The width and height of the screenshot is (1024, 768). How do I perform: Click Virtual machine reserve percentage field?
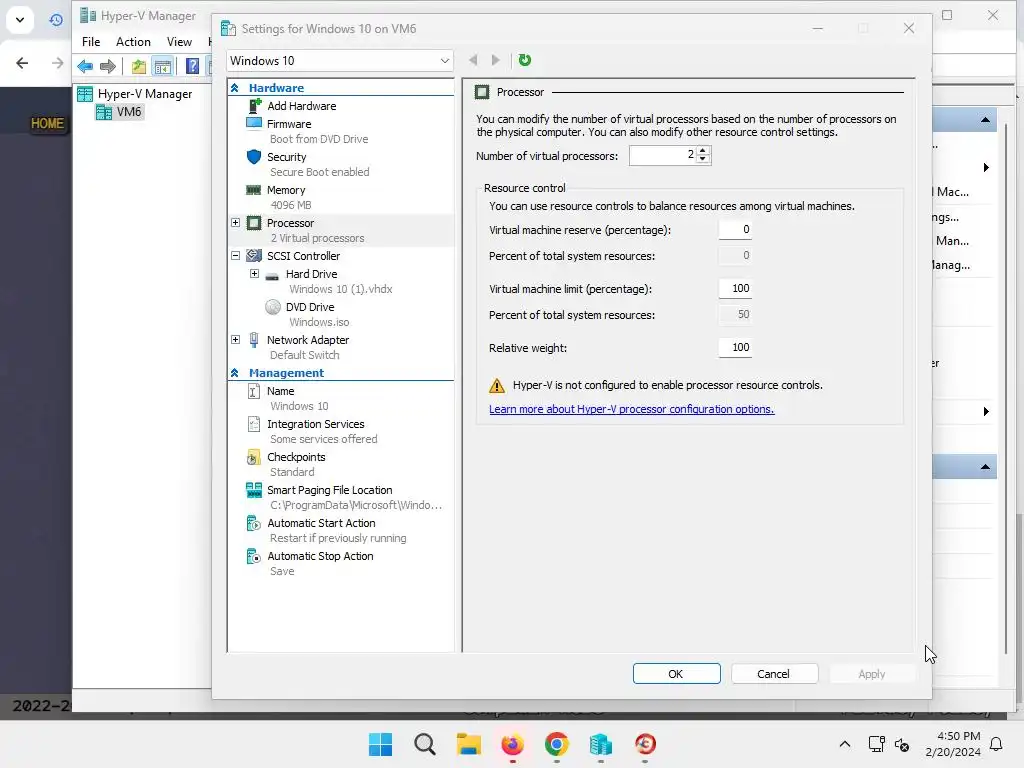(735, 230)
